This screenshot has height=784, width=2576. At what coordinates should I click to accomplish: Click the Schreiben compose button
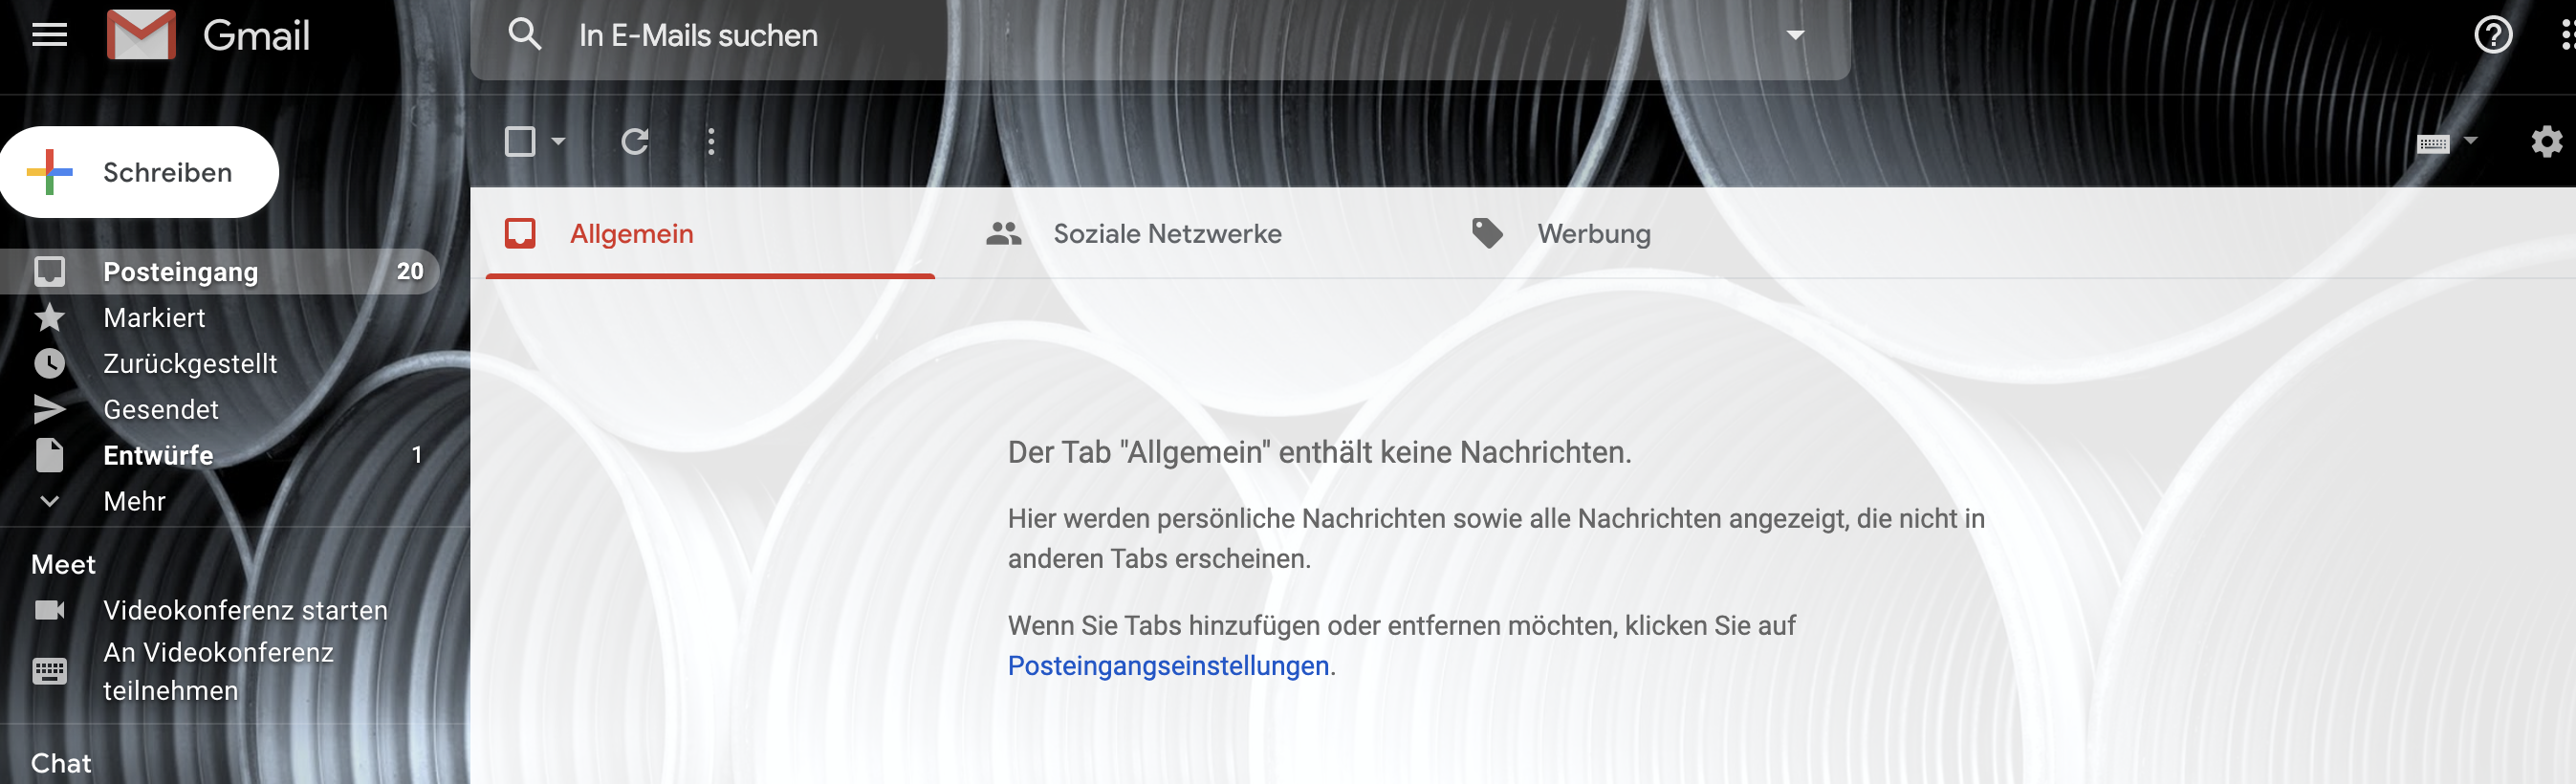[x=139, y=172]
